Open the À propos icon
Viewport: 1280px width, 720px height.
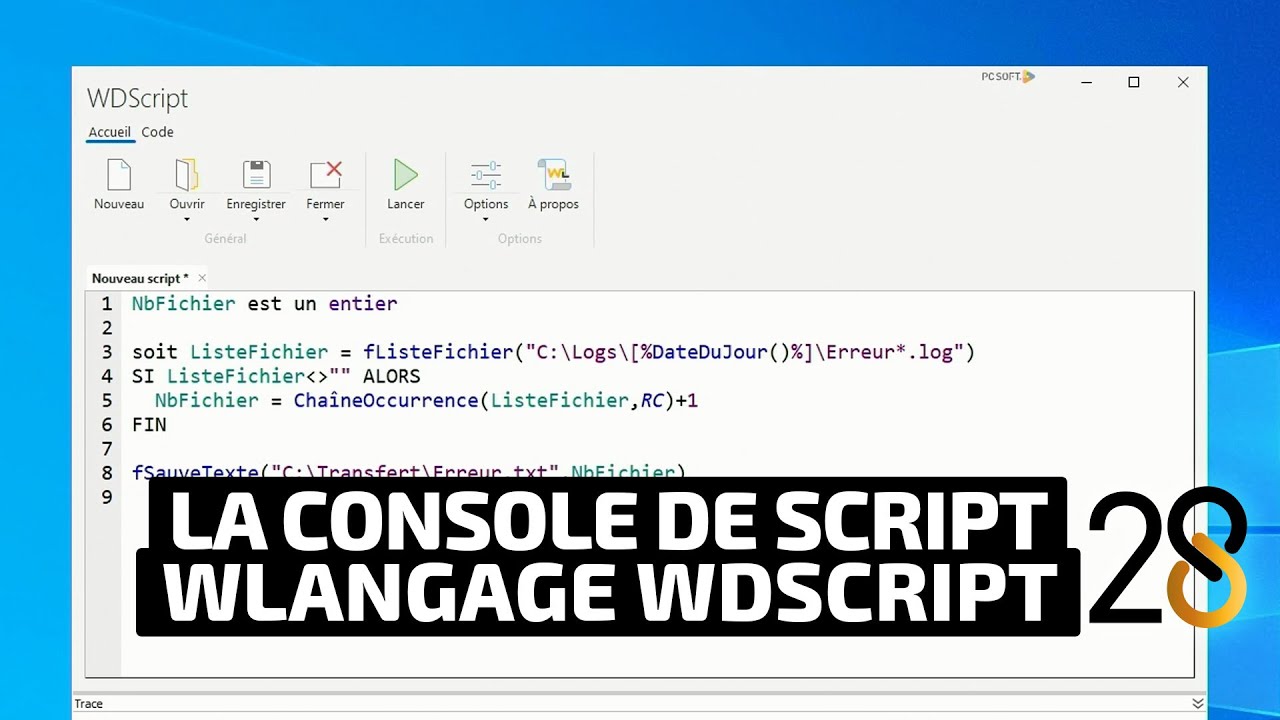click(x=553, y=175)
